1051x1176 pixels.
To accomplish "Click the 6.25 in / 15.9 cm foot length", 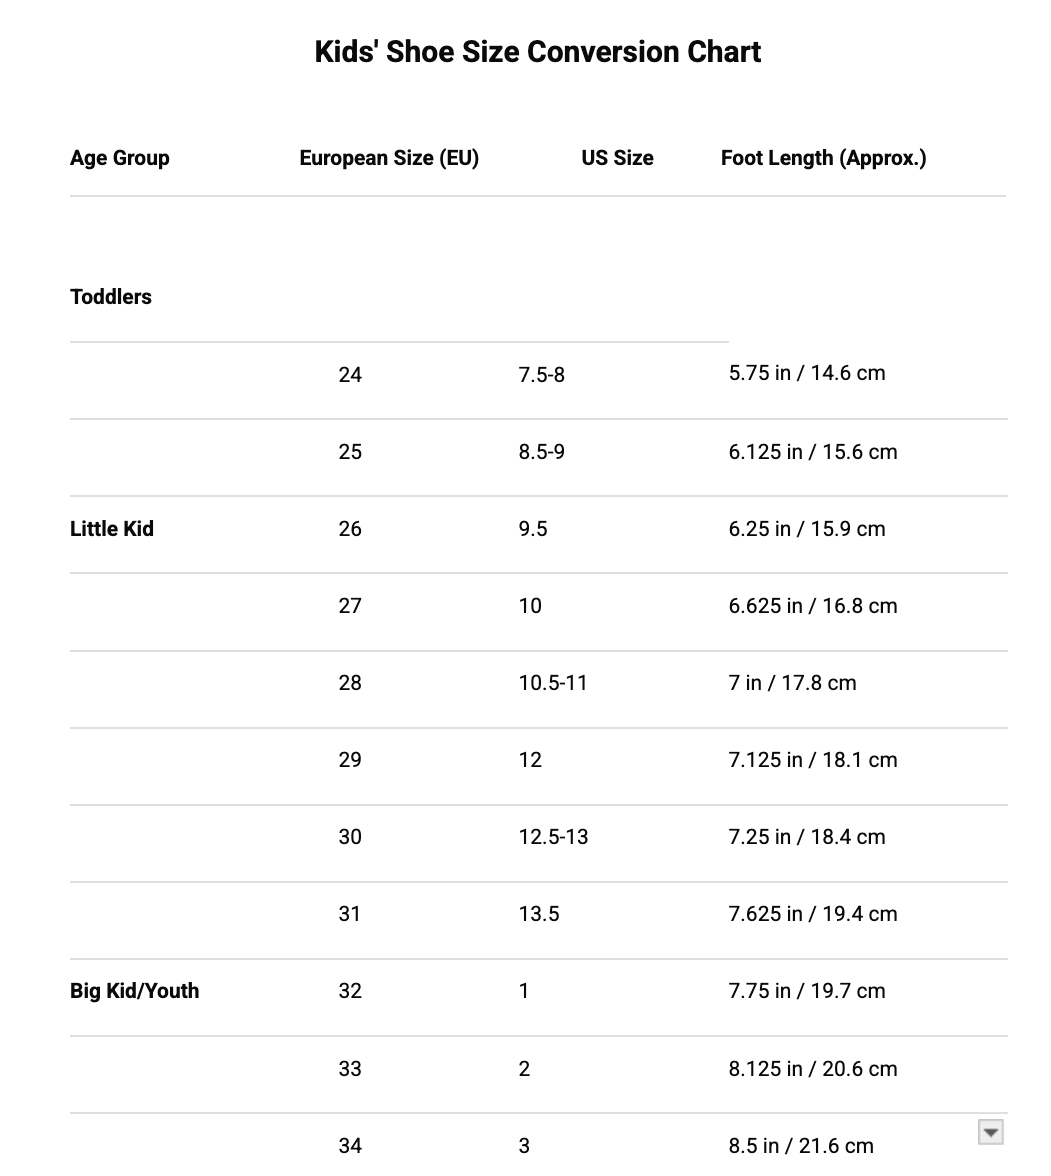I will click(806, 529).
